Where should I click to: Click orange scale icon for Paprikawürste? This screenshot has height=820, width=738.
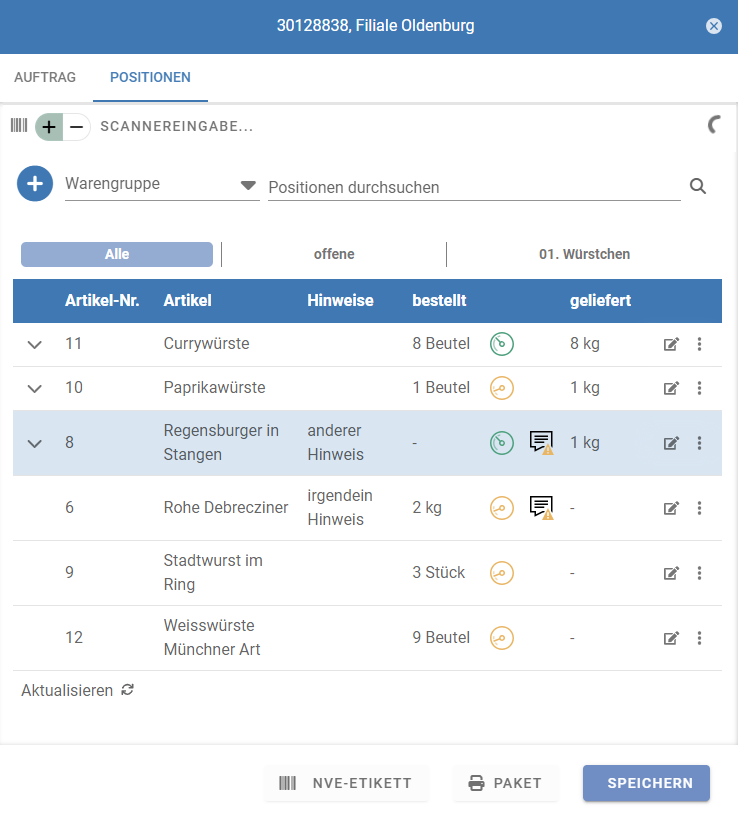click(x=502, y=388)
